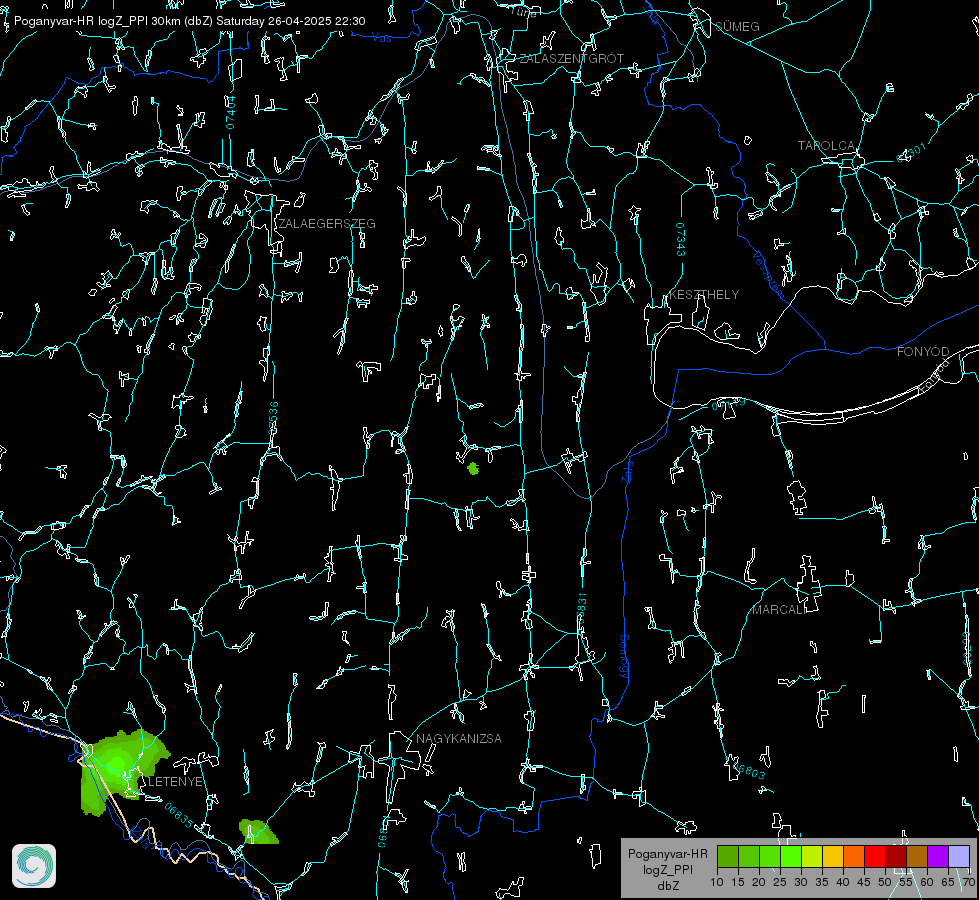Select the 20-25 dBZ green swatch

770,856
